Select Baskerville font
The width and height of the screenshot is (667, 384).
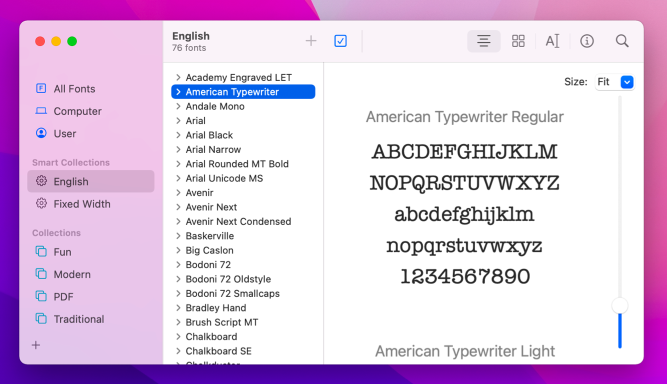point(243,236)
